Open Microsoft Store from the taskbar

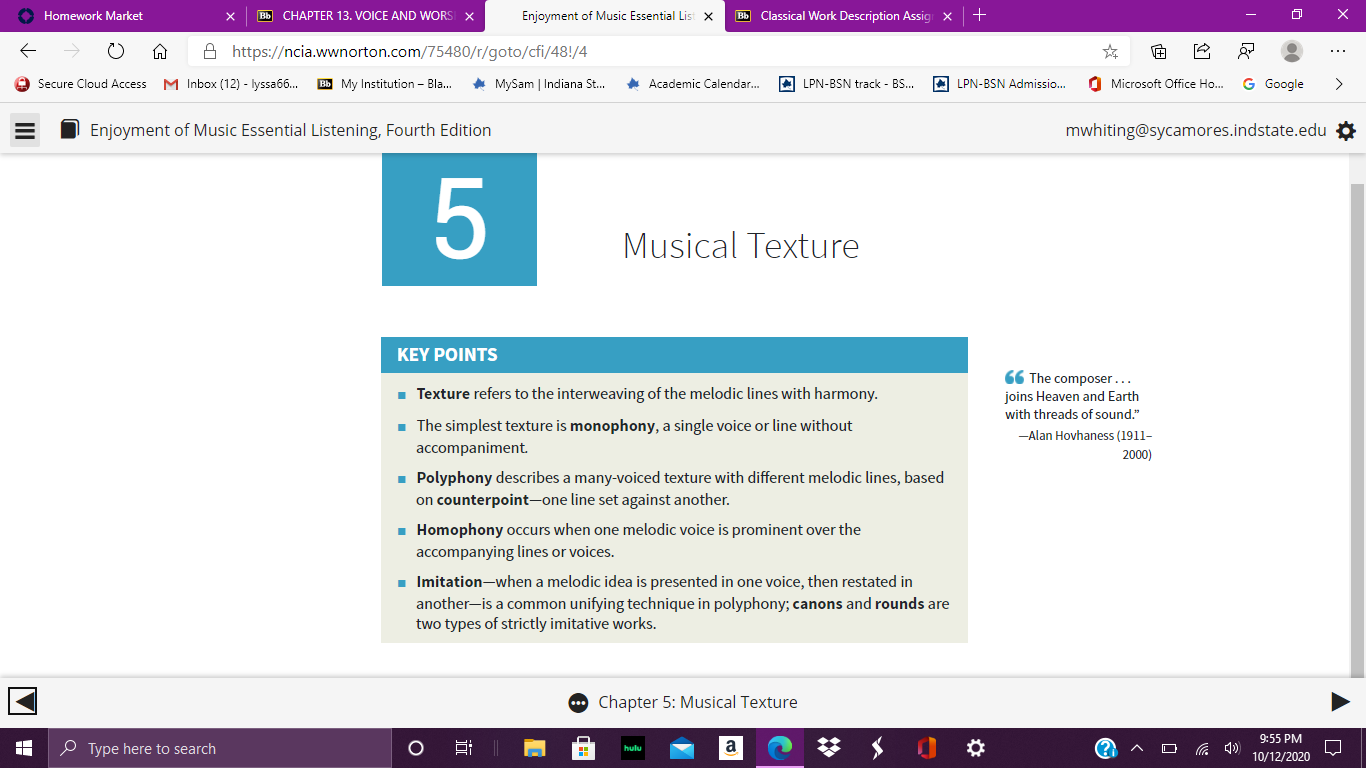(x=583, y=748)
